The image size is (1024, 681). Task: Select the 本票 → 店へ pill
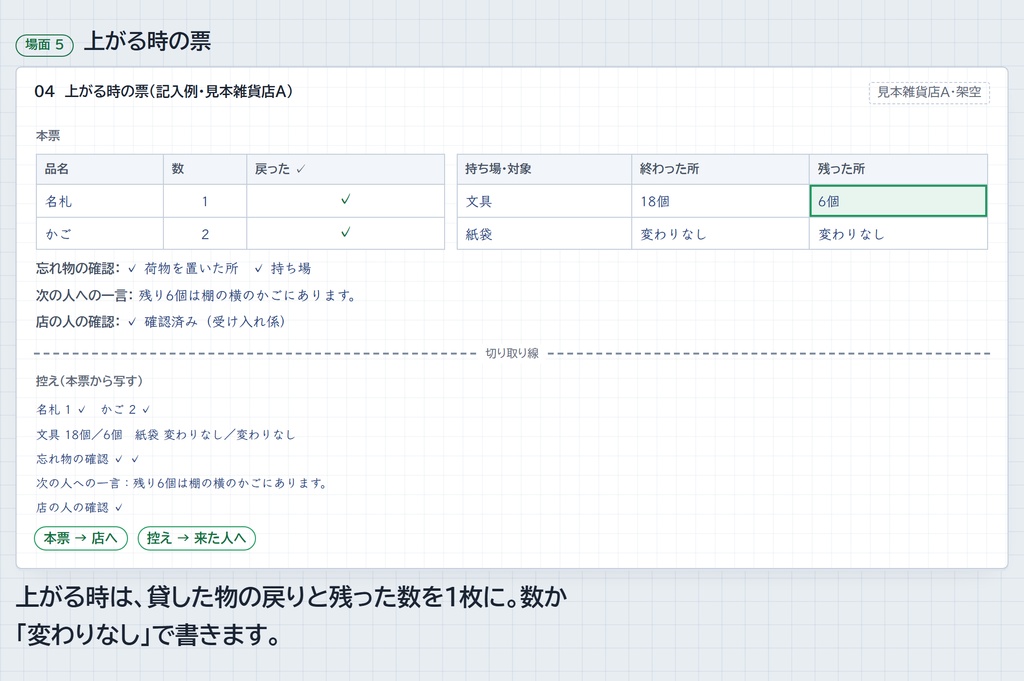(x=80, y=538)
